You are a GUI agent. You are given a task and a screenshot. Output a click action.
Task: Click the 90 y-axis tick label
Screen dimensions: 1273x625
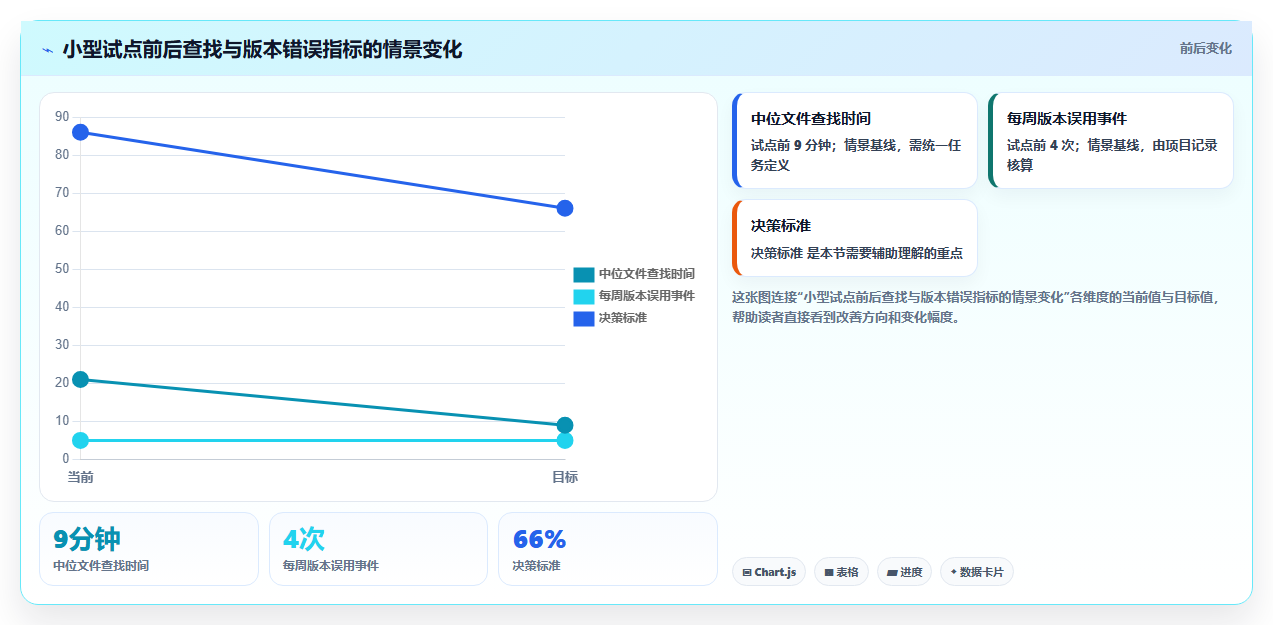63,117
